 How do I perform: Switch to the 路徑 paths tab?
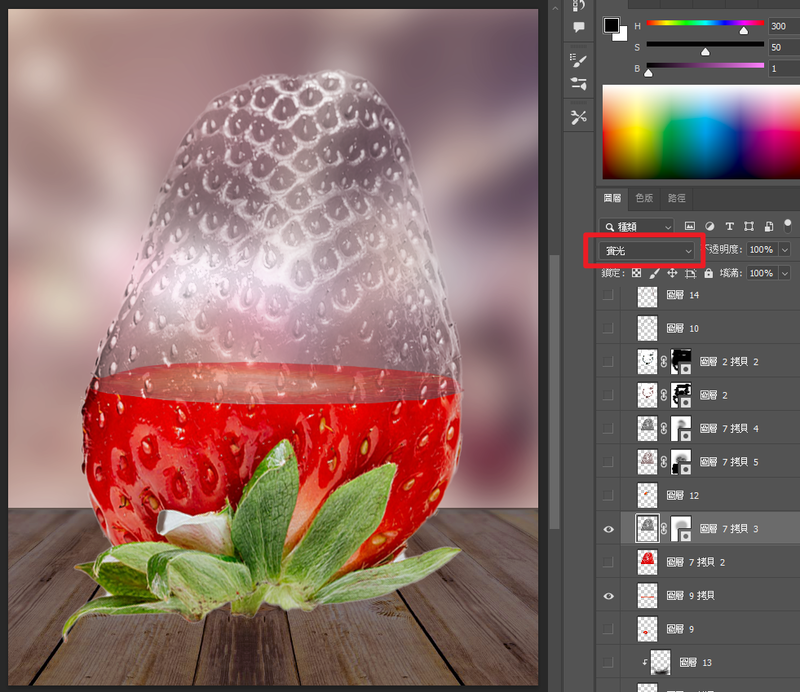[677, 199]
